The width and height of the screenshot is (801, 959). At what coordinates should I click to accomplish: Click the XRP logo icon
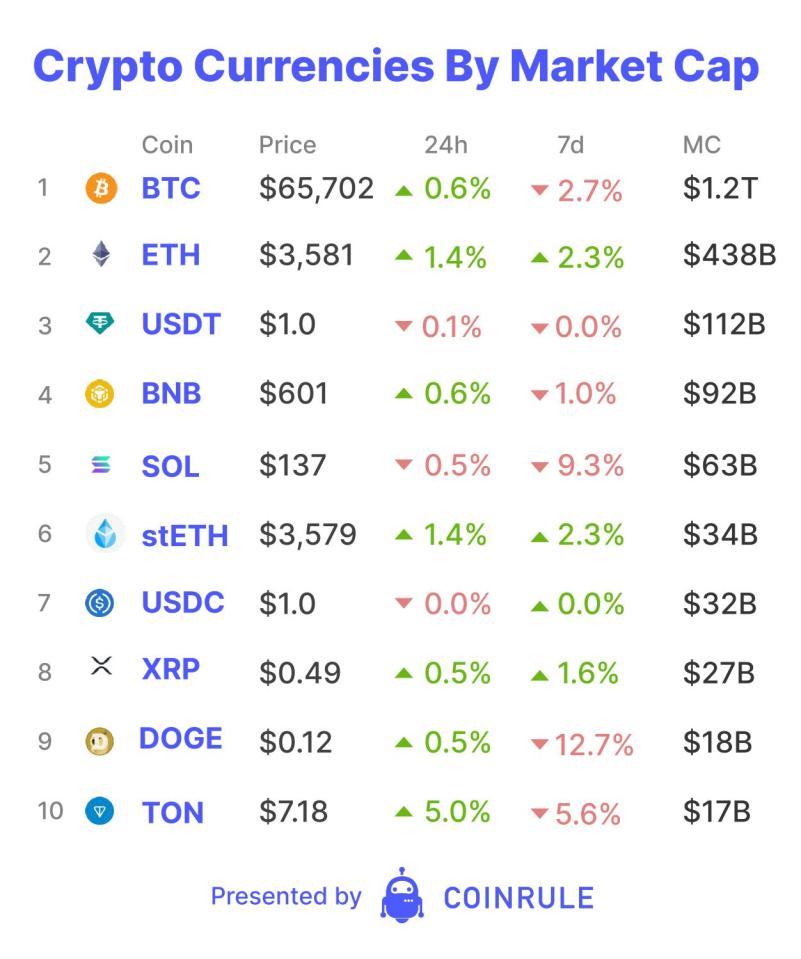[101, 667]
